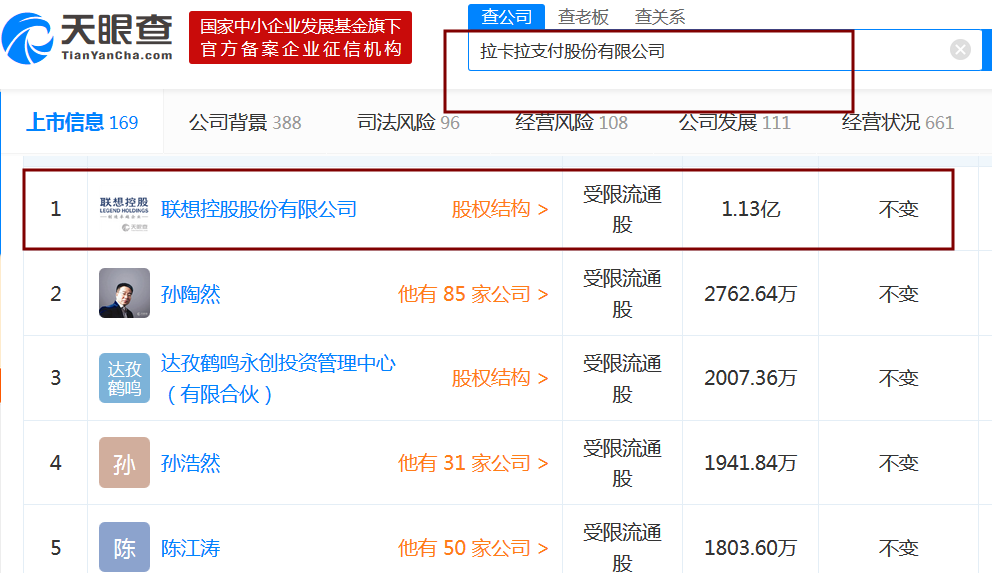Clear the search box with X icon
Image resolution: width=992 pixels, height=573 pixels.
[x=960, y=49]
